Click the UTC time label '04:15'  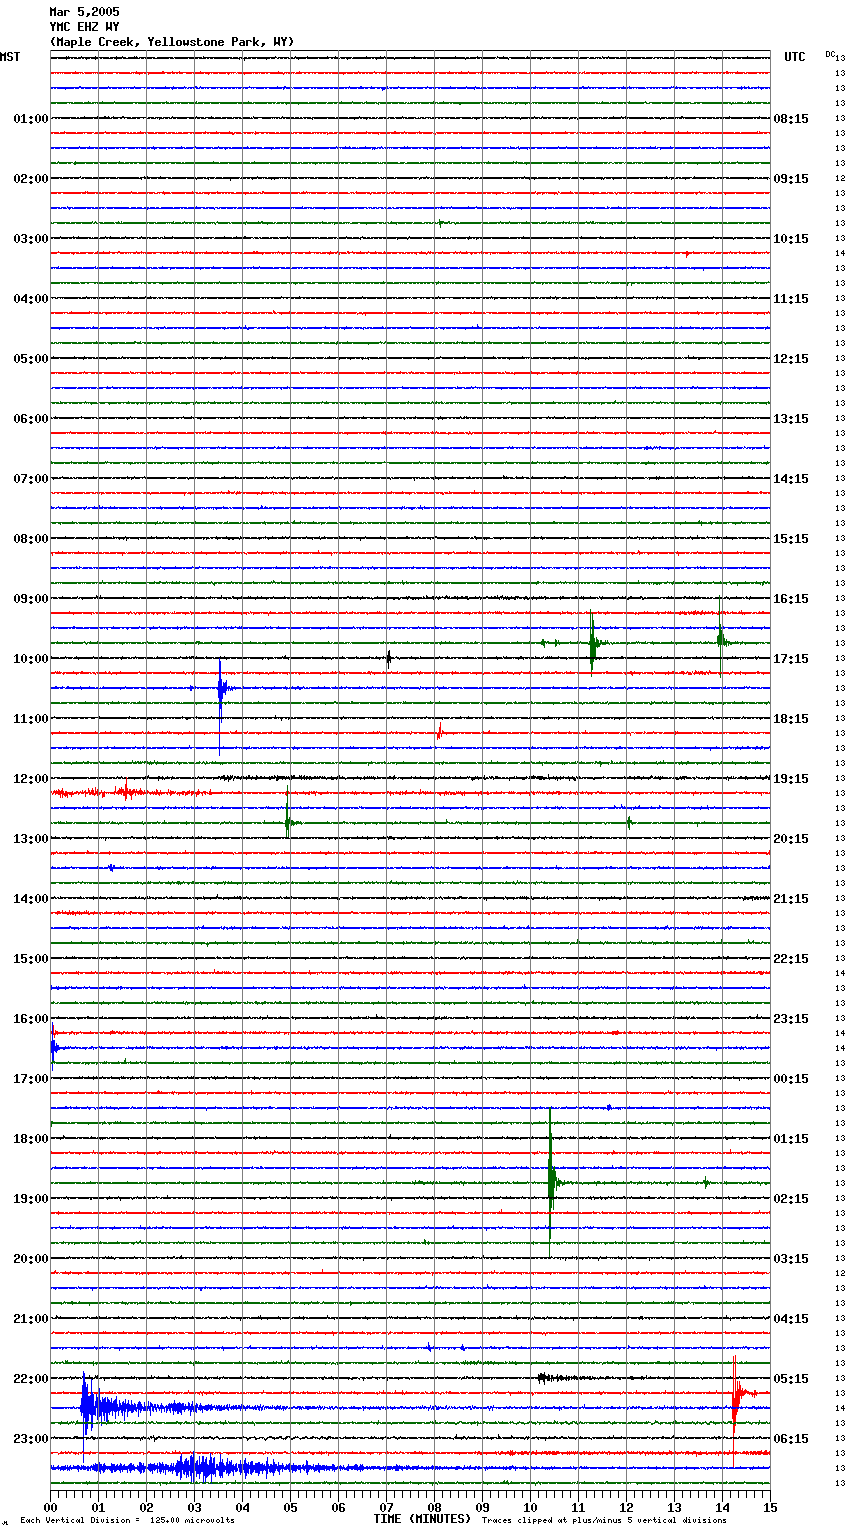point(791,1319)
